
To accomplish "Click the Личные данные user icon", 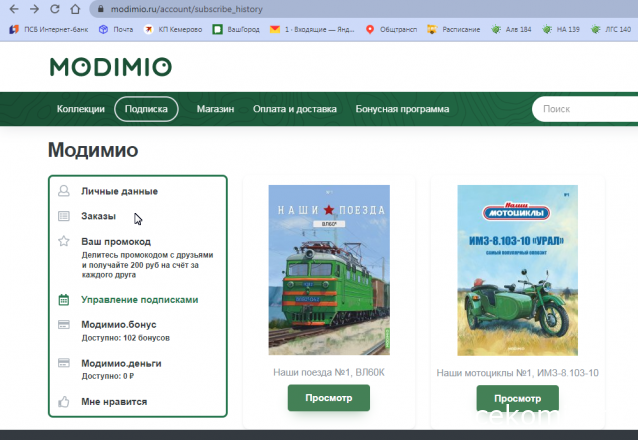I will pyautogui.click(x=64, y=191).
